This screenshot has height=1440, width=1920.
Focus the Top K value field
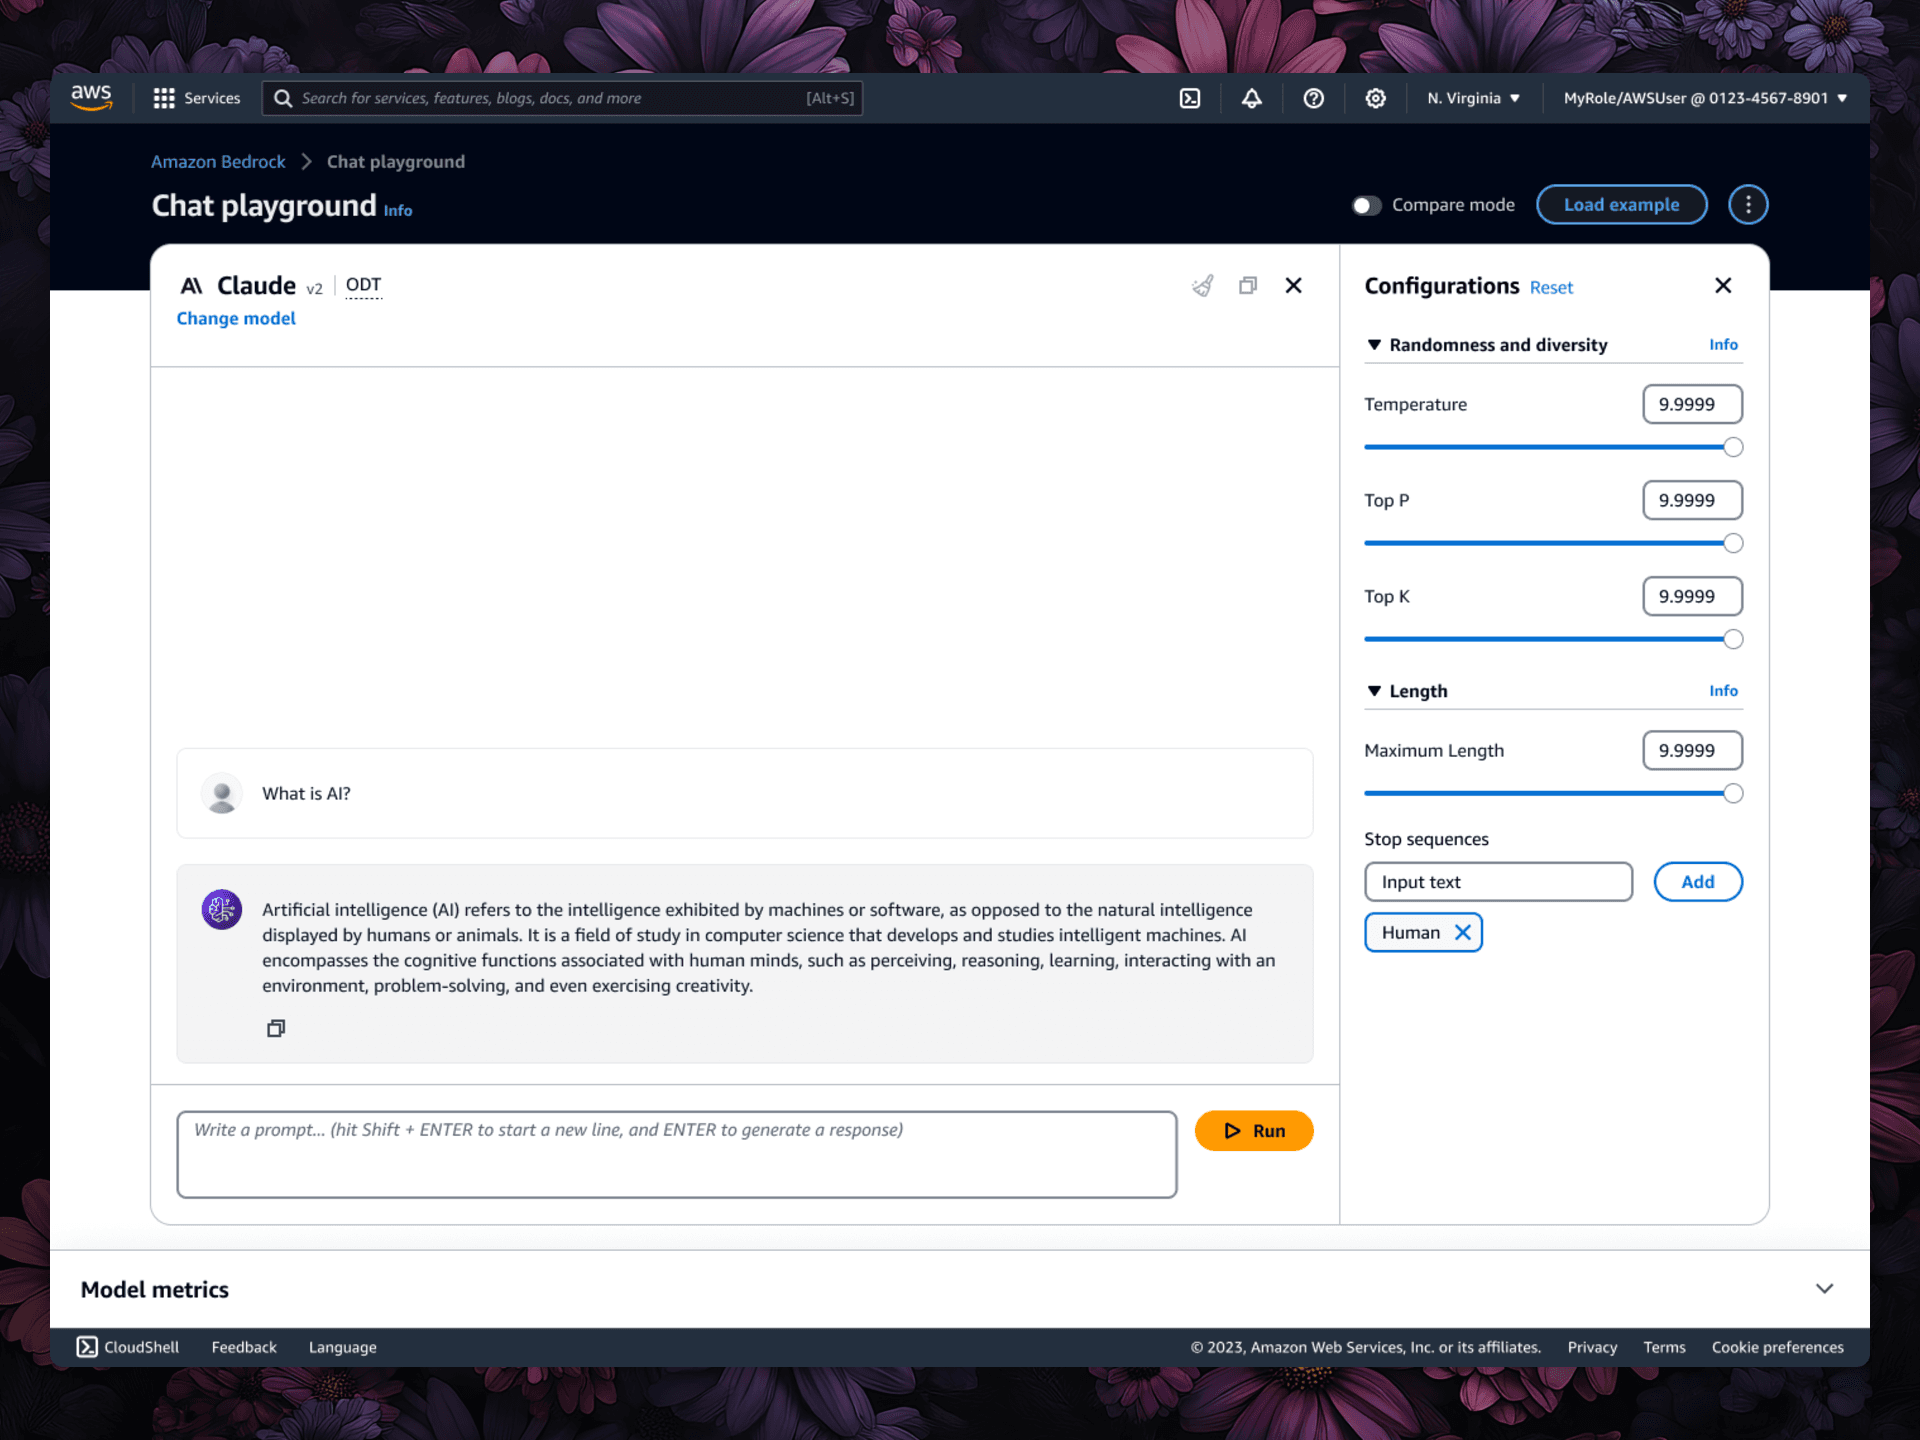[x=1692, y=596]
